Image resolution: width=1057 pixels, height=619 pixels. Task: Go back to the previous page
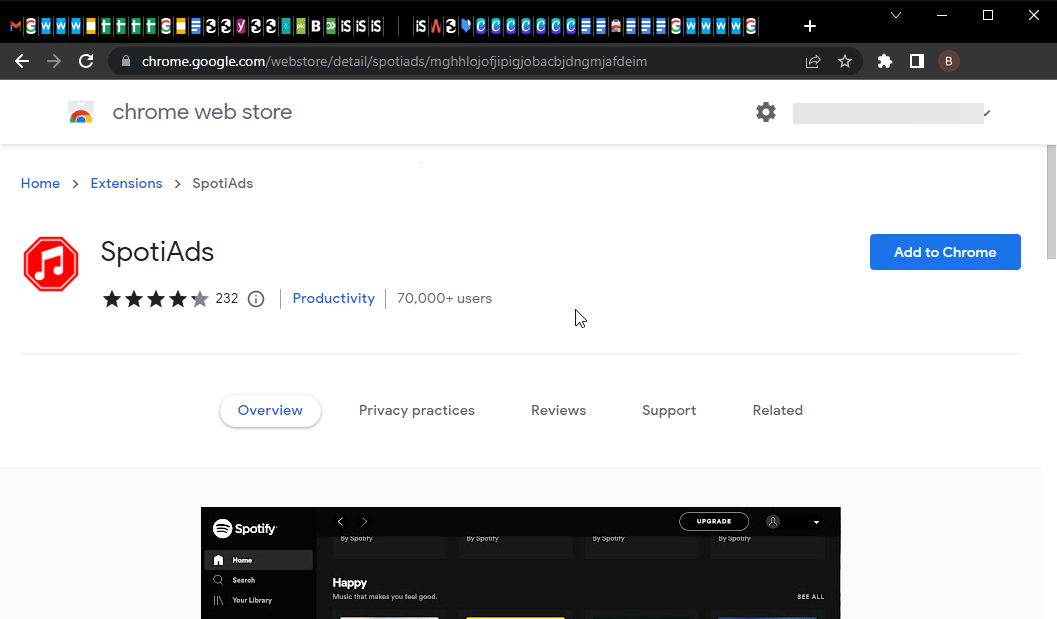(22, 61)
